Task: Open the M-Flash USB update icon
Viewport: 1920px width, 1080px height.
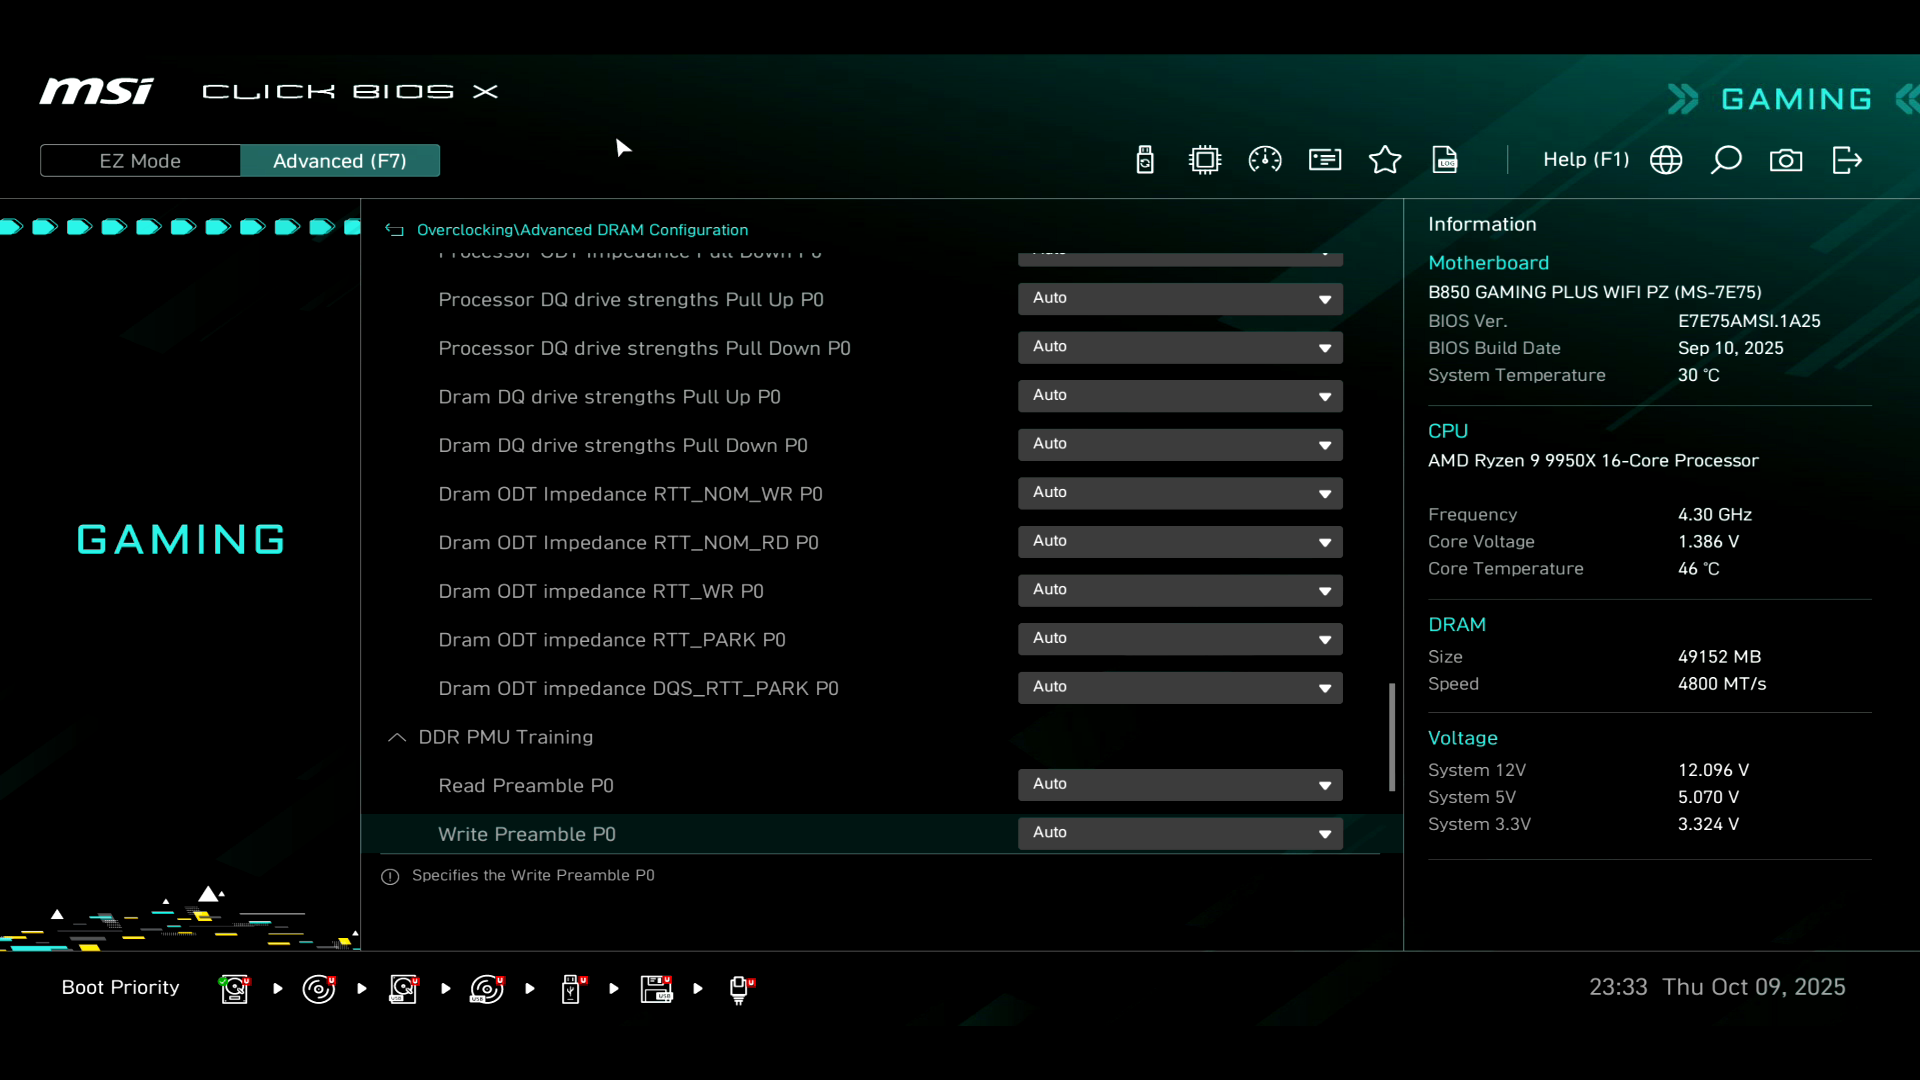Action: point(1145,160)
